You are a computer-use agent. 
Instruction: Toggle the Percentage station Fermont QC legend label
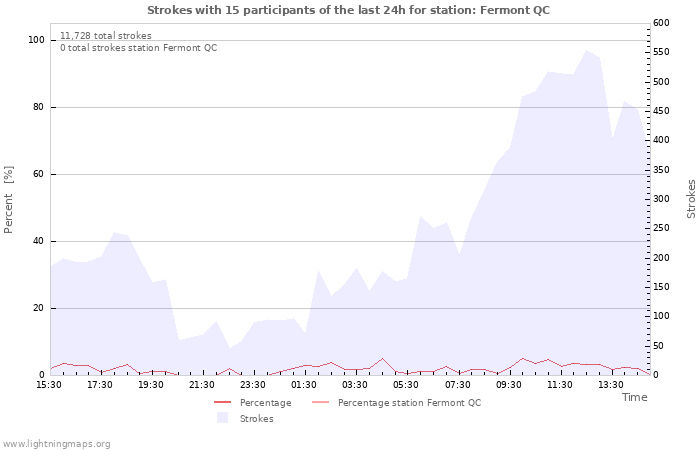(409, 403)
